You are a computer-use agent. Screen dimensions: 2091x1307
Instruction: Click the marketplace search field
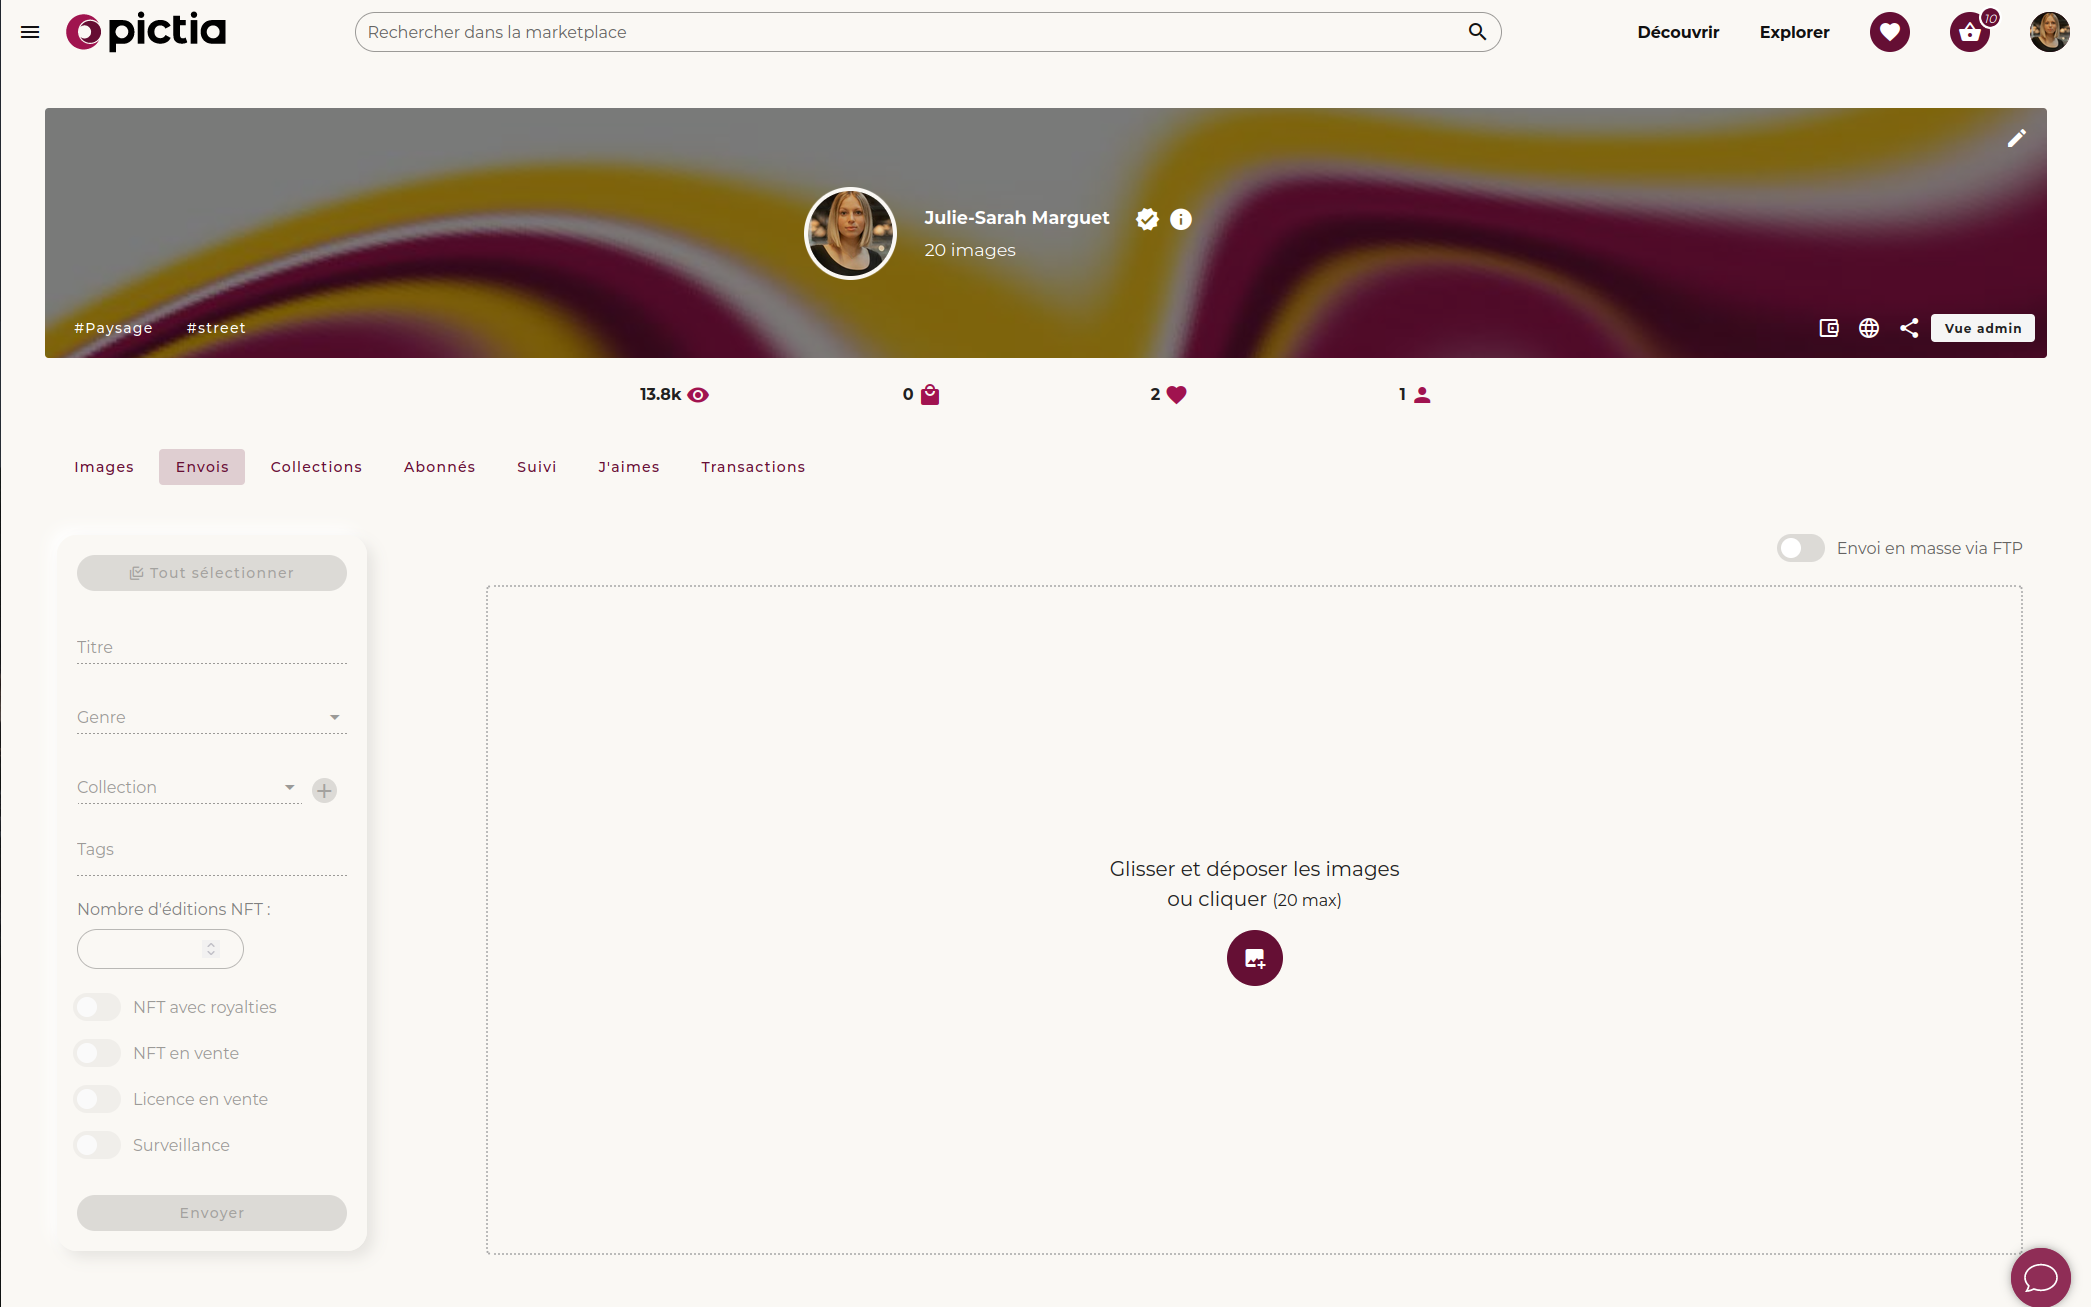[910, 32]
